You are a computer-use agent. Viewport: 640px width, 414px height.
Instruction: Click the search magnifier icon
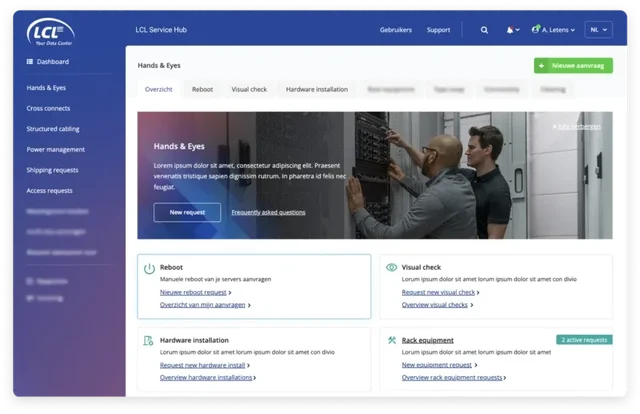(x=485, y=30)
